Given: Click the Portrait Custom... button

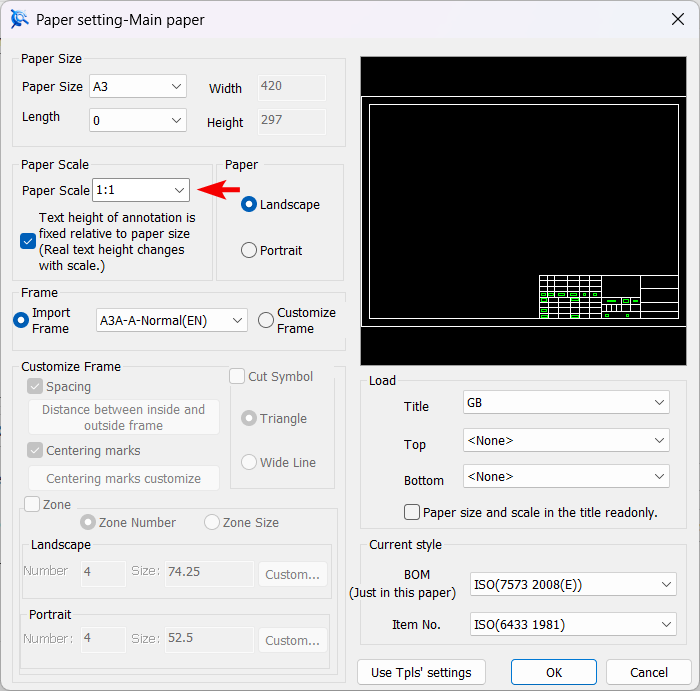Looking at the screenshot, I should 293,640.
